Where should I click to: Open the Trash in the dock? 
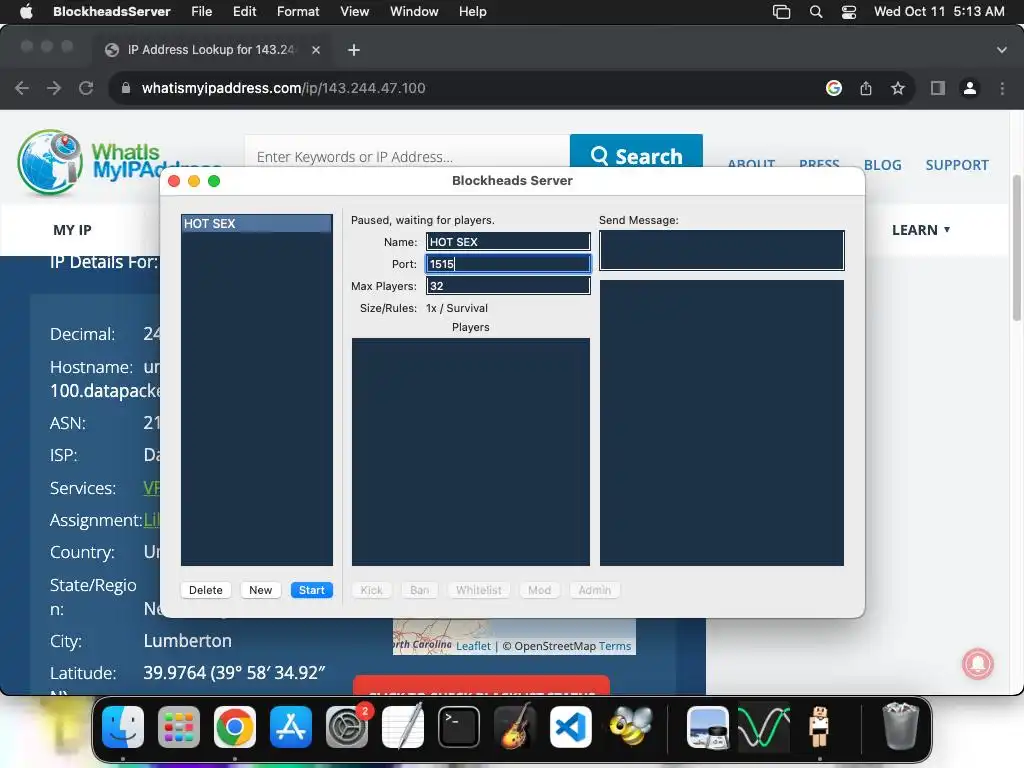click(x=901, y=727)
